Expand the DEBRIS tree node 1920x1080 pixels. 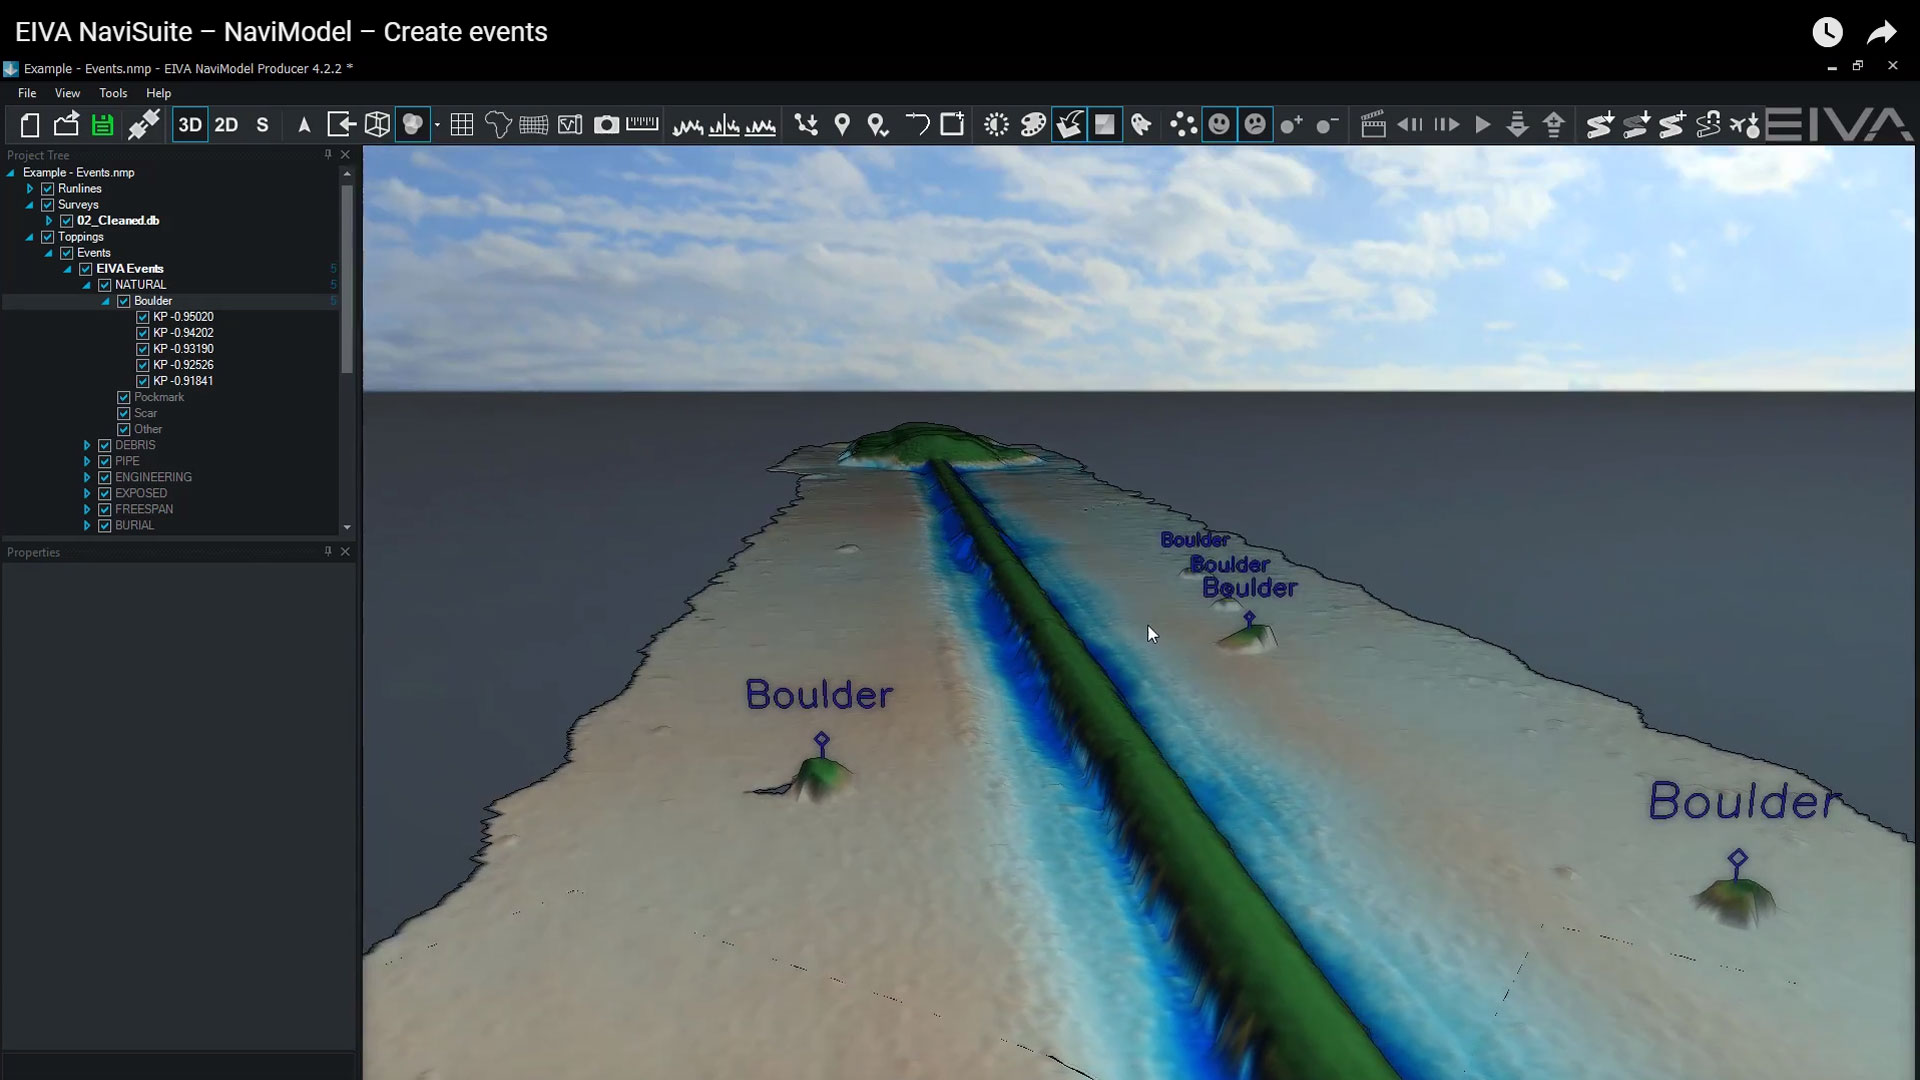point(87,445)
